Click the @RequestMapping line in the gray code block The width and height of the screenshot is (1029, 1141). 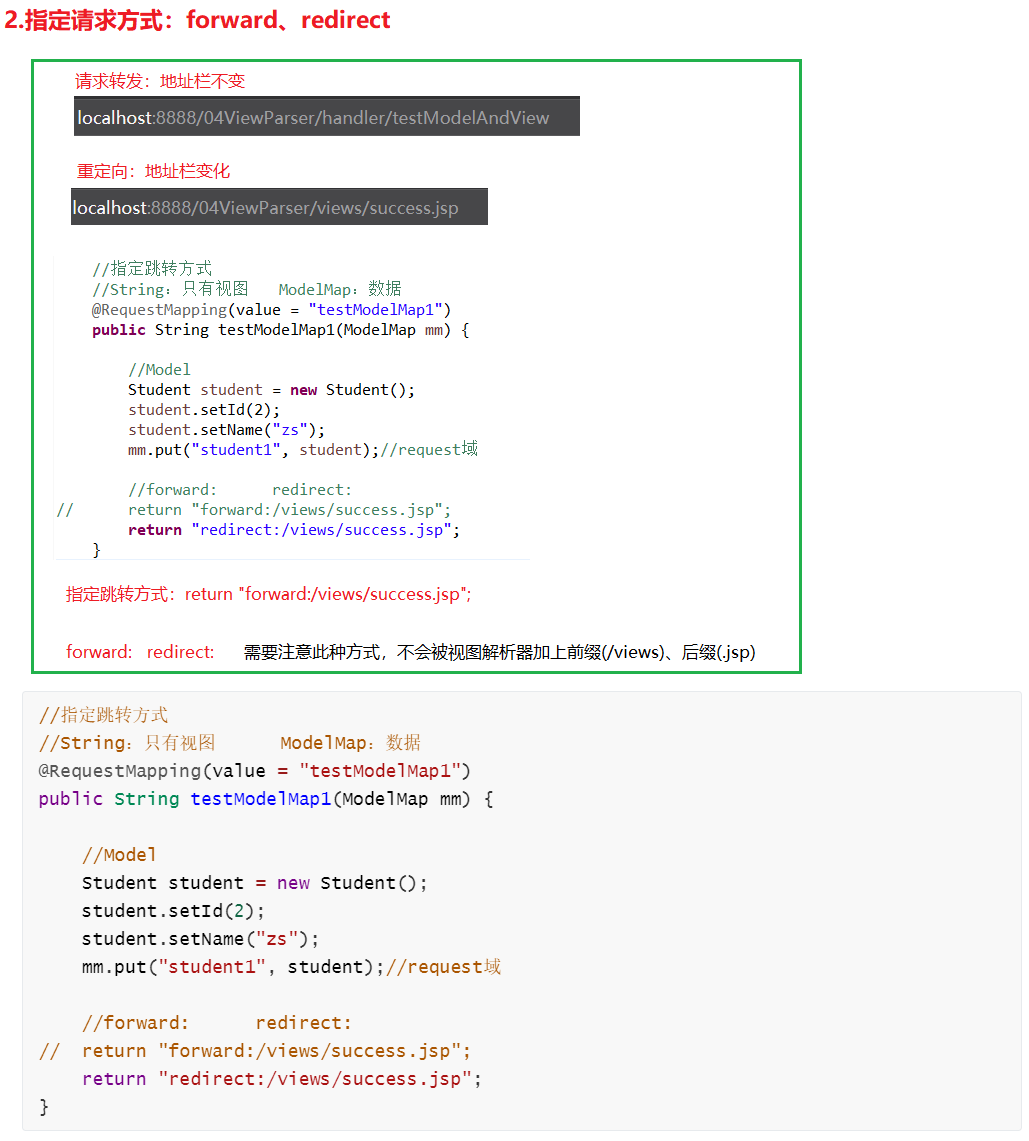(x=254, y=771)
